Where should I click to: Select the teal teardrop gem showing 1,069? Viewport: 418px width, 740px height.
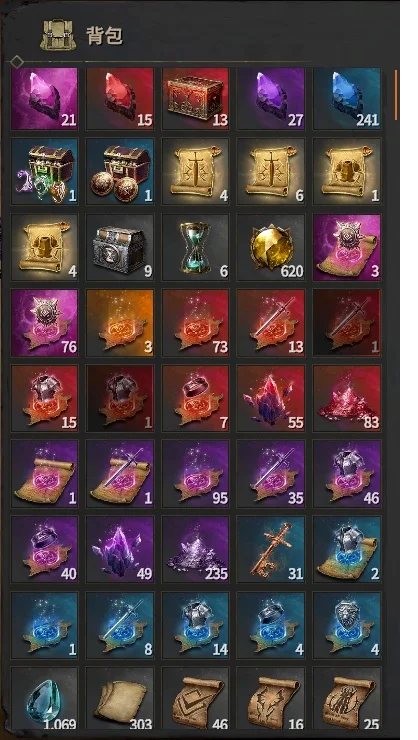[44, 699]
